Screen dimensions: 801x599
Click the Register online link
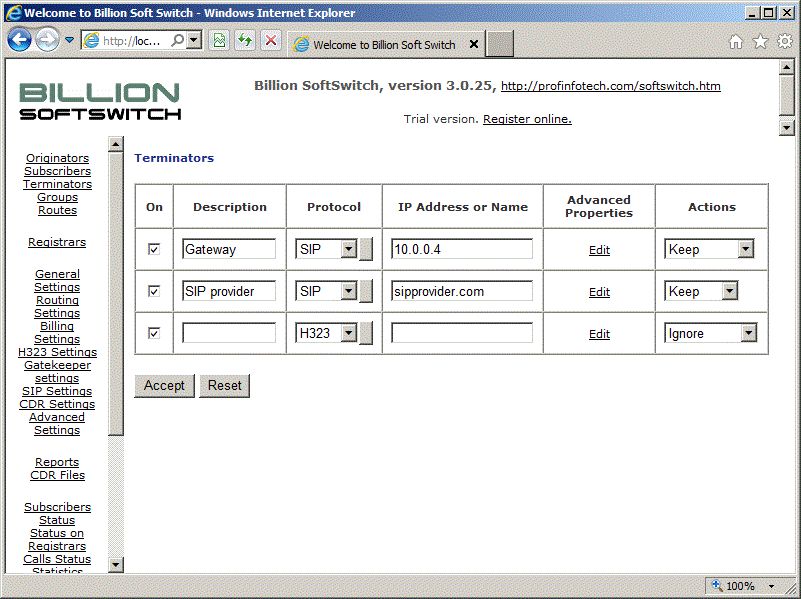(527, 119)
